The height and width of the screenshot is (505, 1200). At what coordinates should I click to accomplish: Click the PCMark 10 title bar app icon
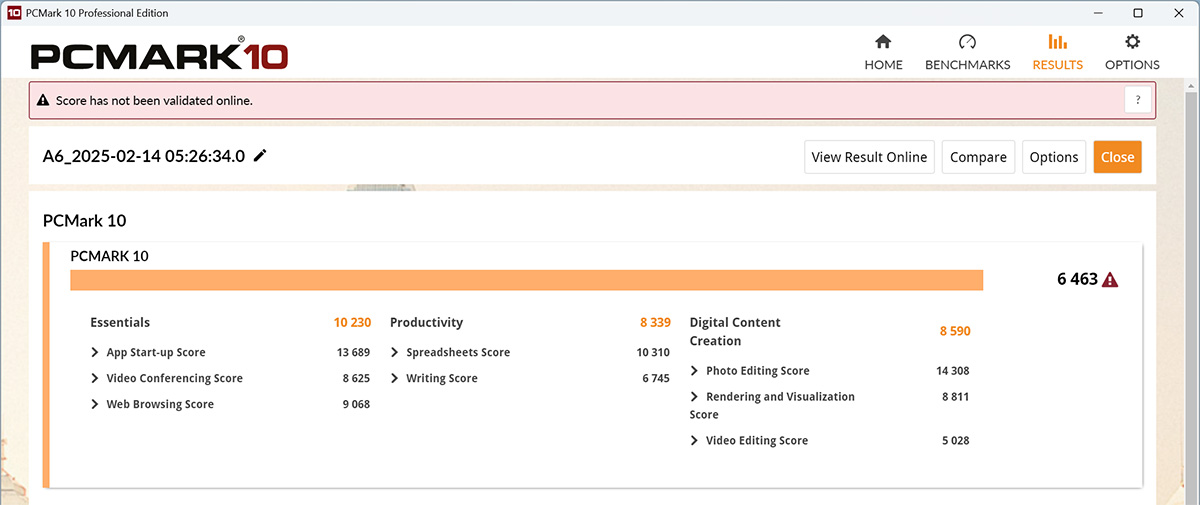14,13
